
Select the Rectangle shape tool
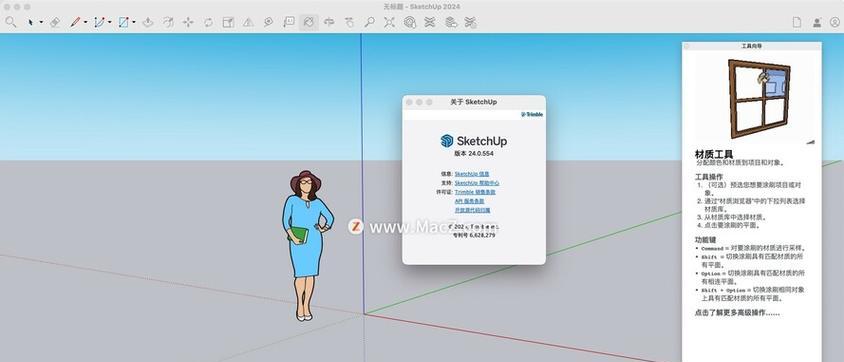coord(124,22)
